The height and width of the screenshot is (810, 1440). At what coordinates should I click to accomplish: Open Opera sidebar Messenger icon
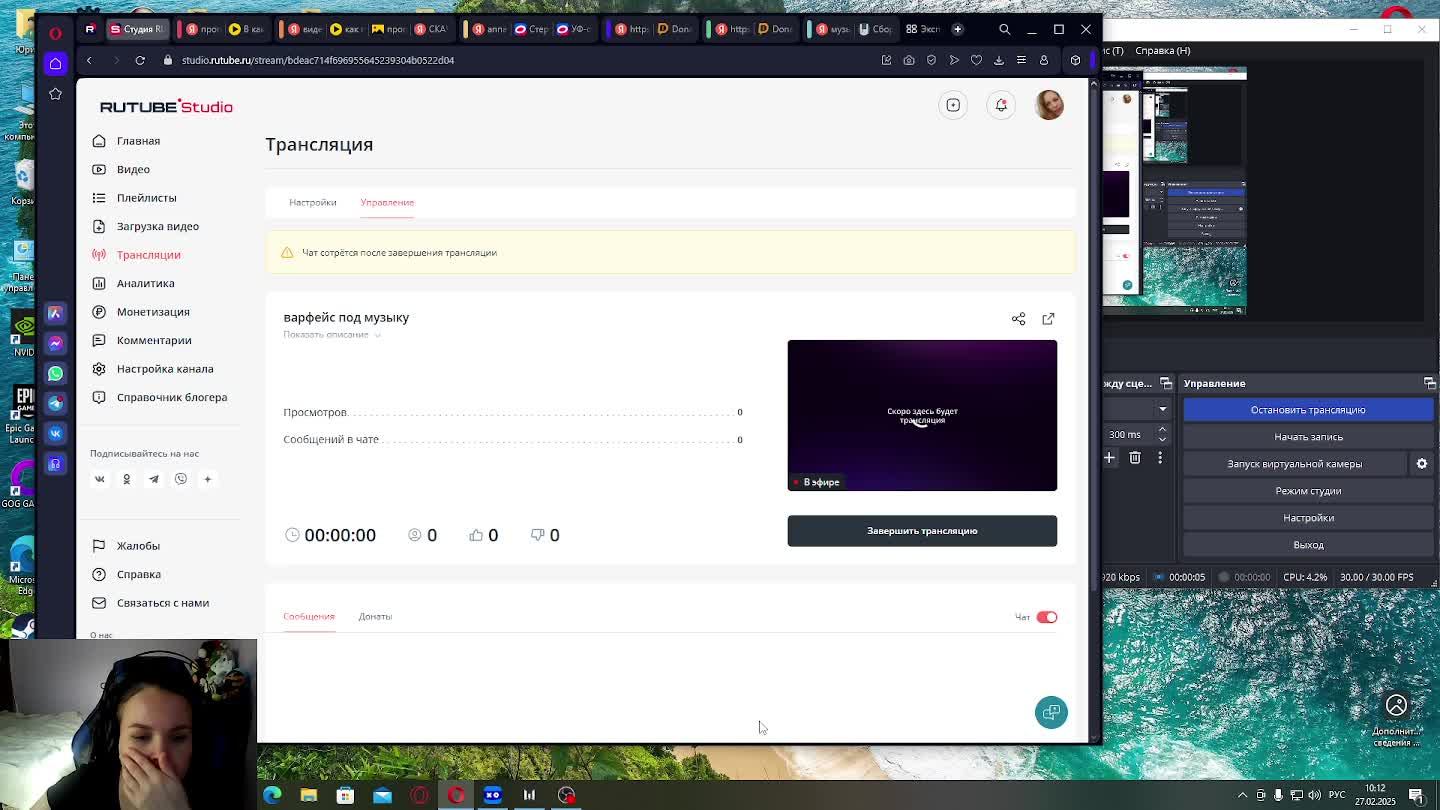[x=55, y=343]
